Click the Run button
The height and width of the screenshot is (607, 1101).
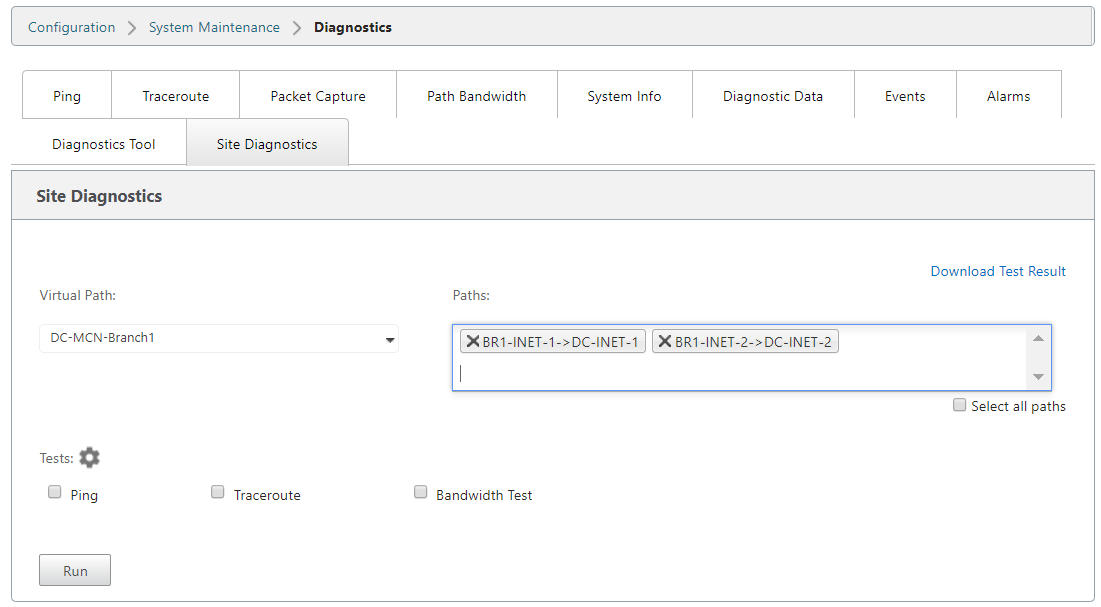pos(75,571)
